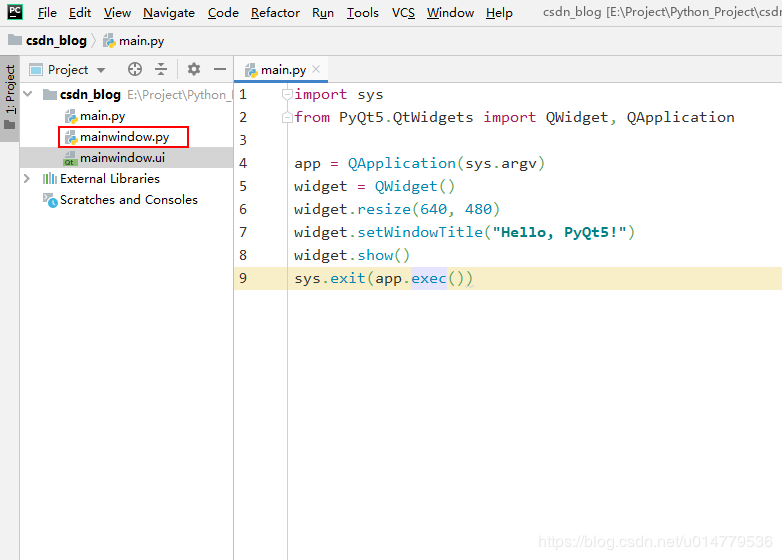This screenshot has width=782, height=560.
Task: Select the main.py editor tab
Action: 283,70
